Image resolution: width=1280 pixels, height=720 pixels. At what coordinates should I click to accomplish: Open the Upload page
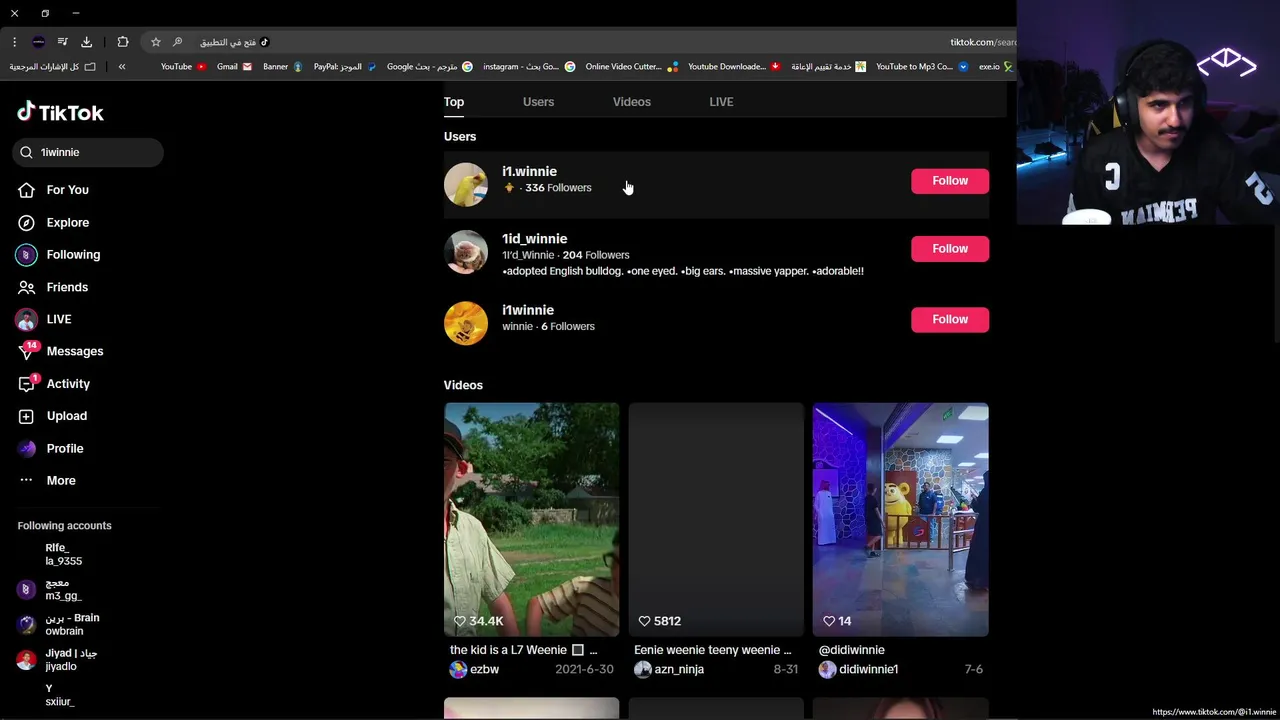tap(54, 416)
